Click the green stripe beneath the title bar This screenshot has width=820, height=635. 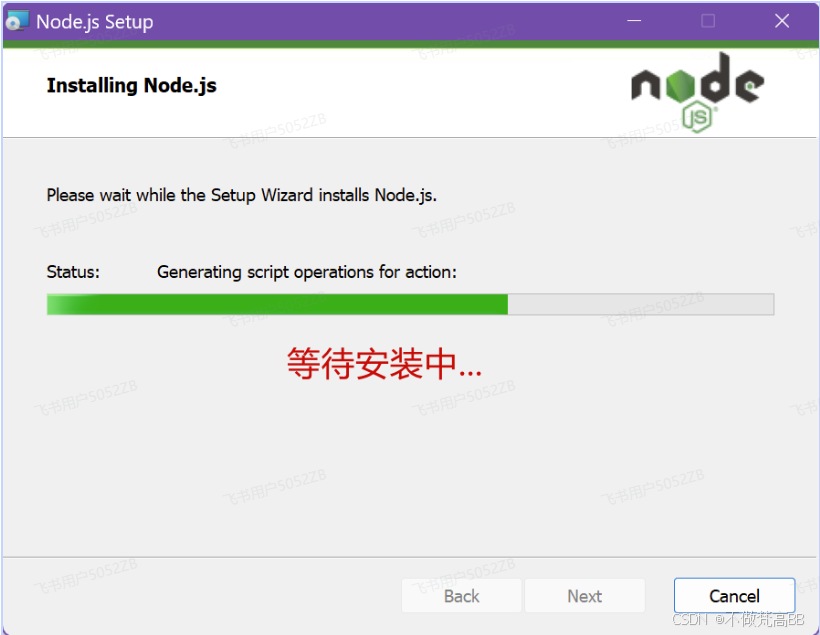[x=410, y=44]
